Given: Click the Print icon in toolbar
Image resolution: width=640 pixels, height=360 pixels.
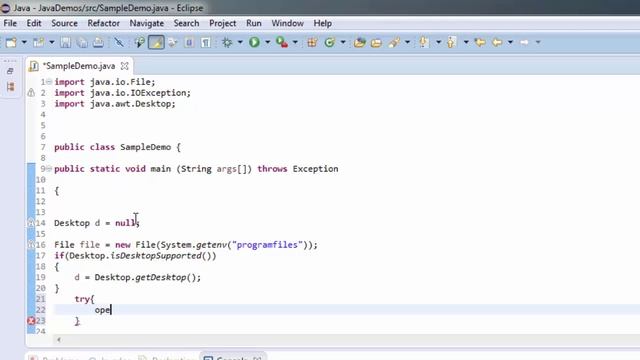Looking at the screenshot, I should 98,42.
